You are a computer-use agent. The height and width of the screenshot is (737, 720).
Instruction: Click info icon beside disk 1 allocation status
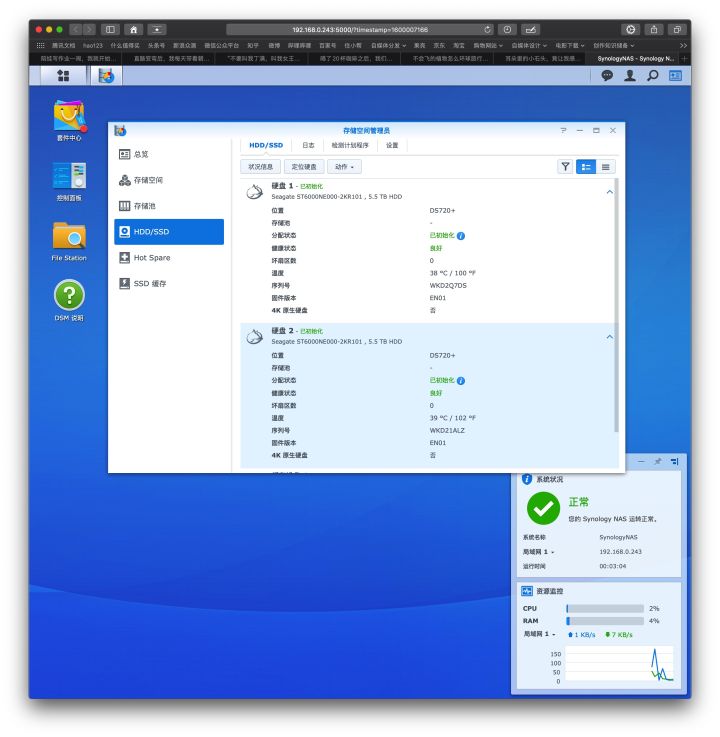pyautogui.click(x=461, y=236)
